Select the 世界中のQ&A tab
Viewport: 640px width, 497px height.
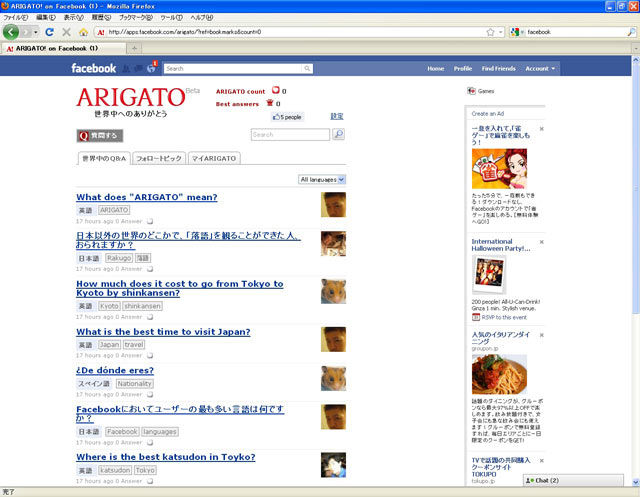click(x=104, y=158)
